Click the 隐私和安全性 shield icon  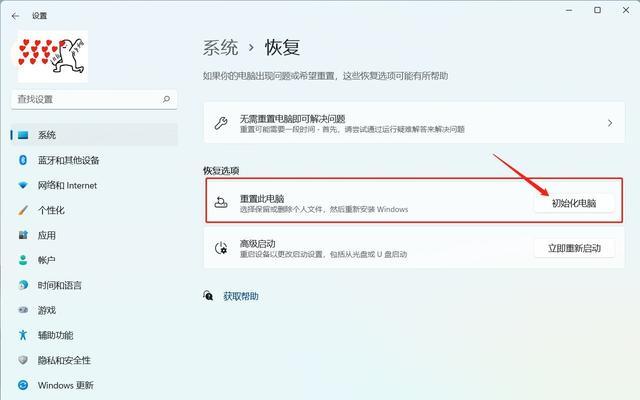(x=23, y=360)
